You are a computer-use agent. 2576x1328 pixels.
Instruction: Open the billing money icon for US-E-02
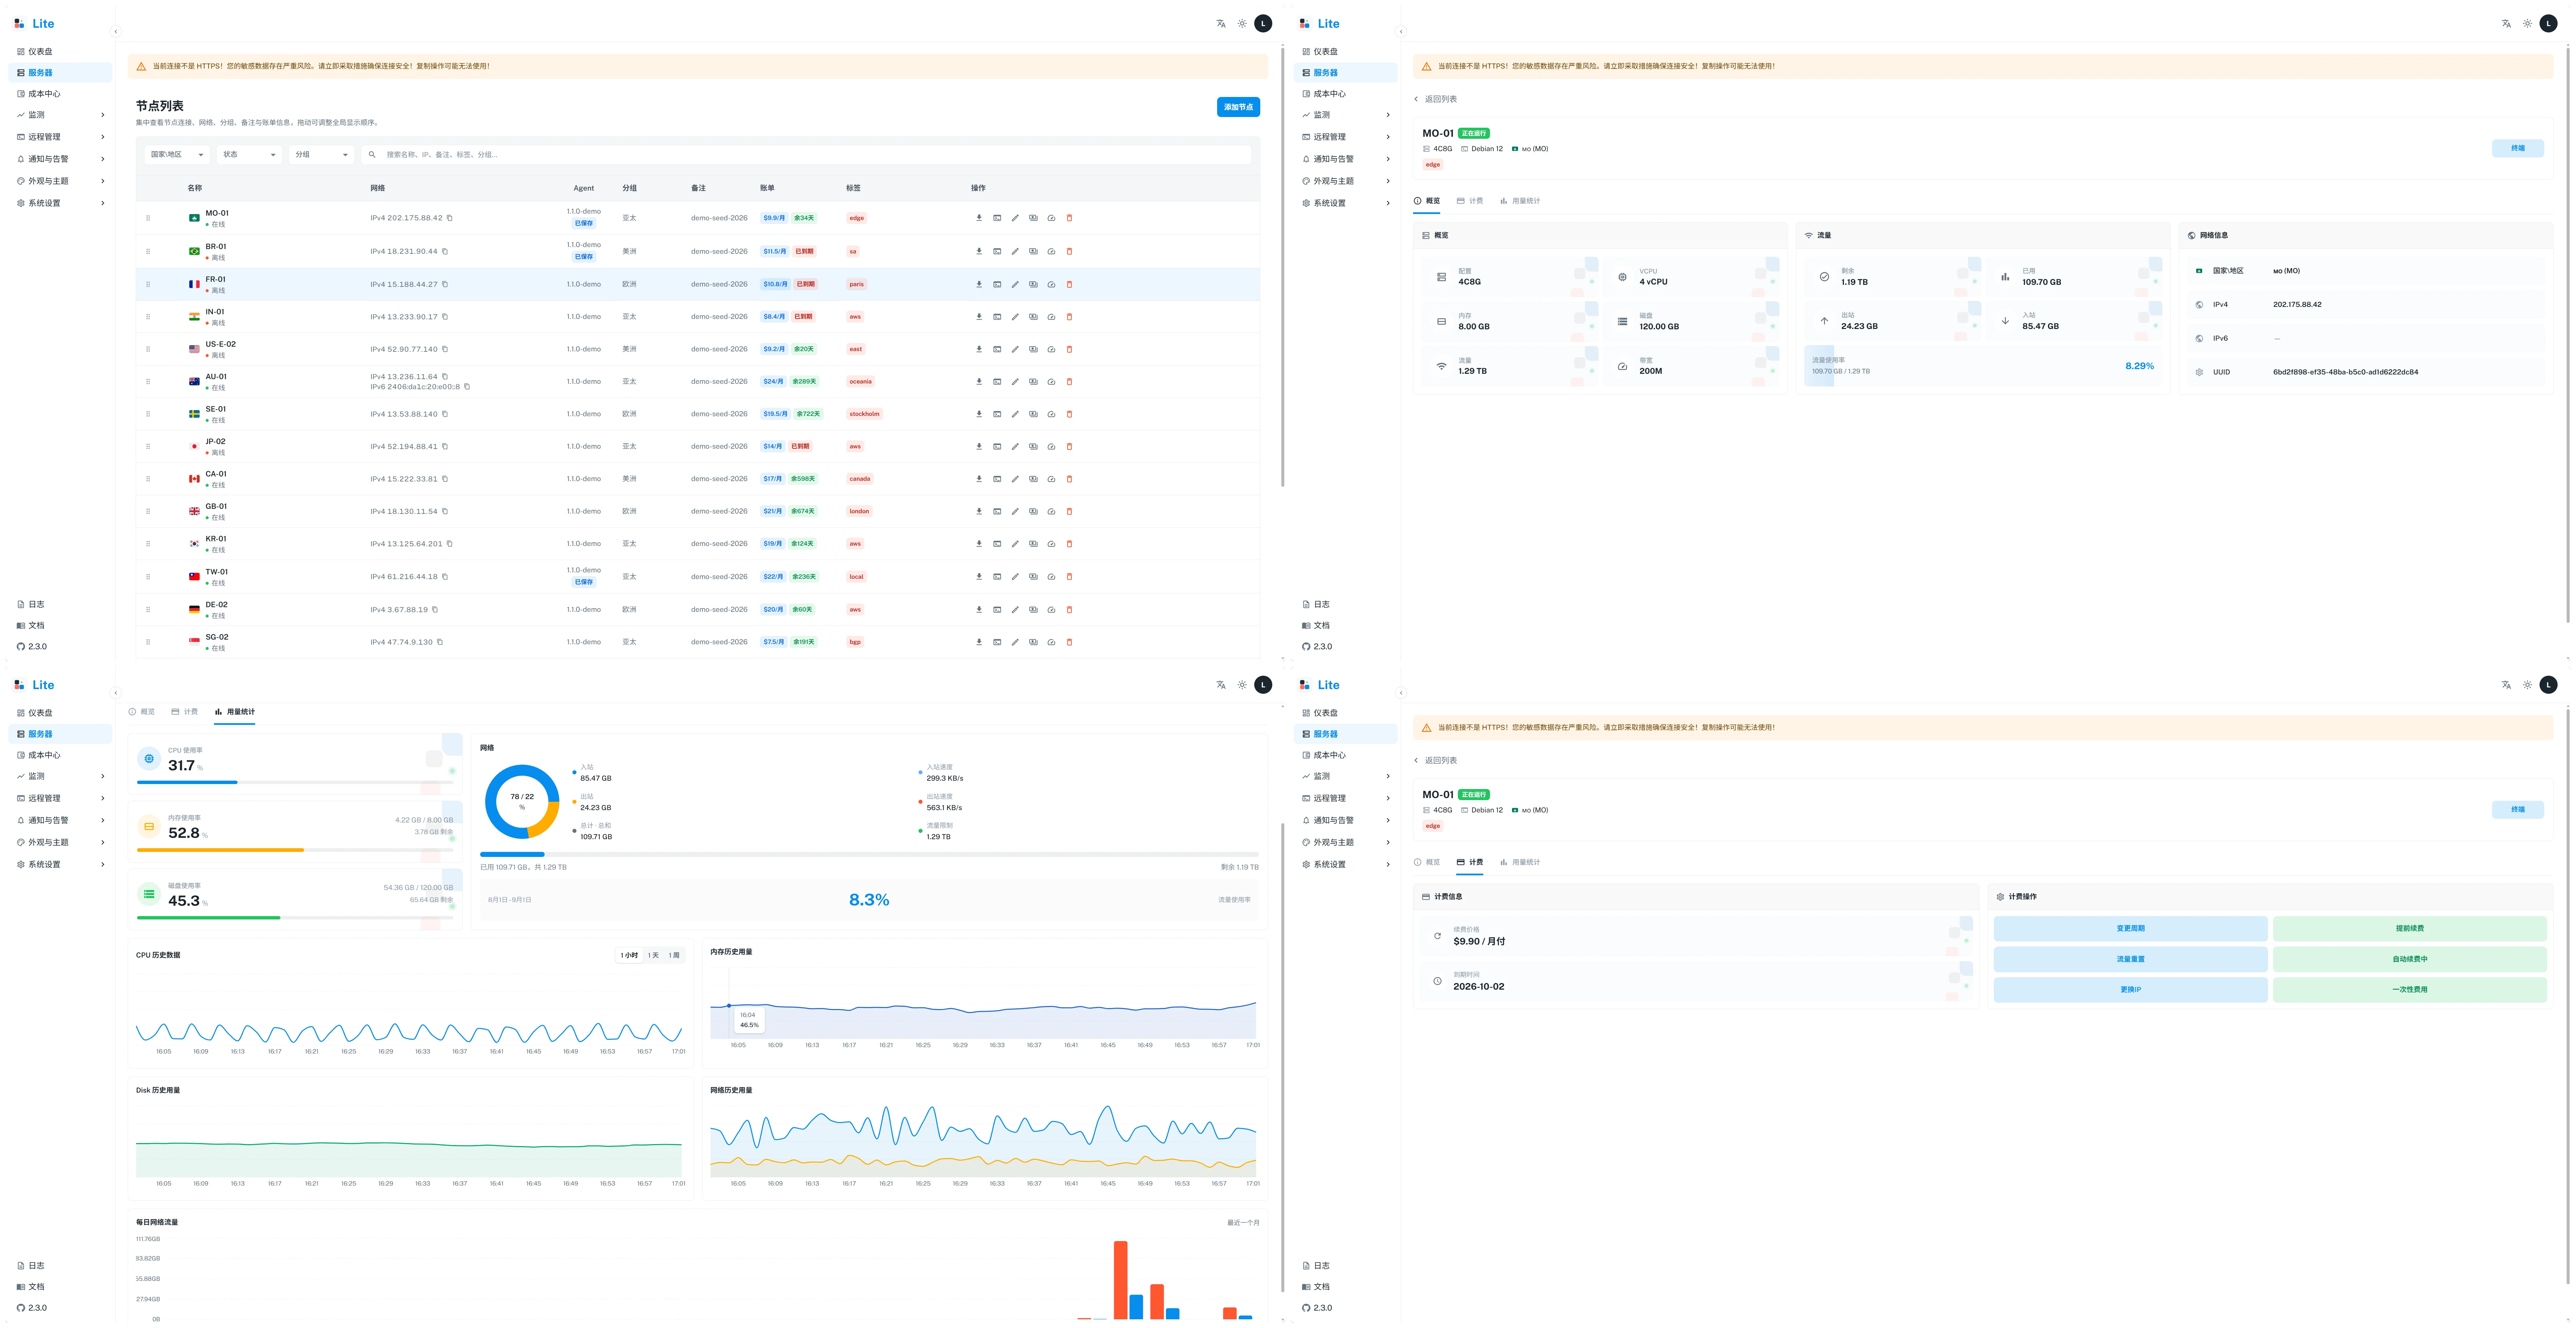point(1033,349)
